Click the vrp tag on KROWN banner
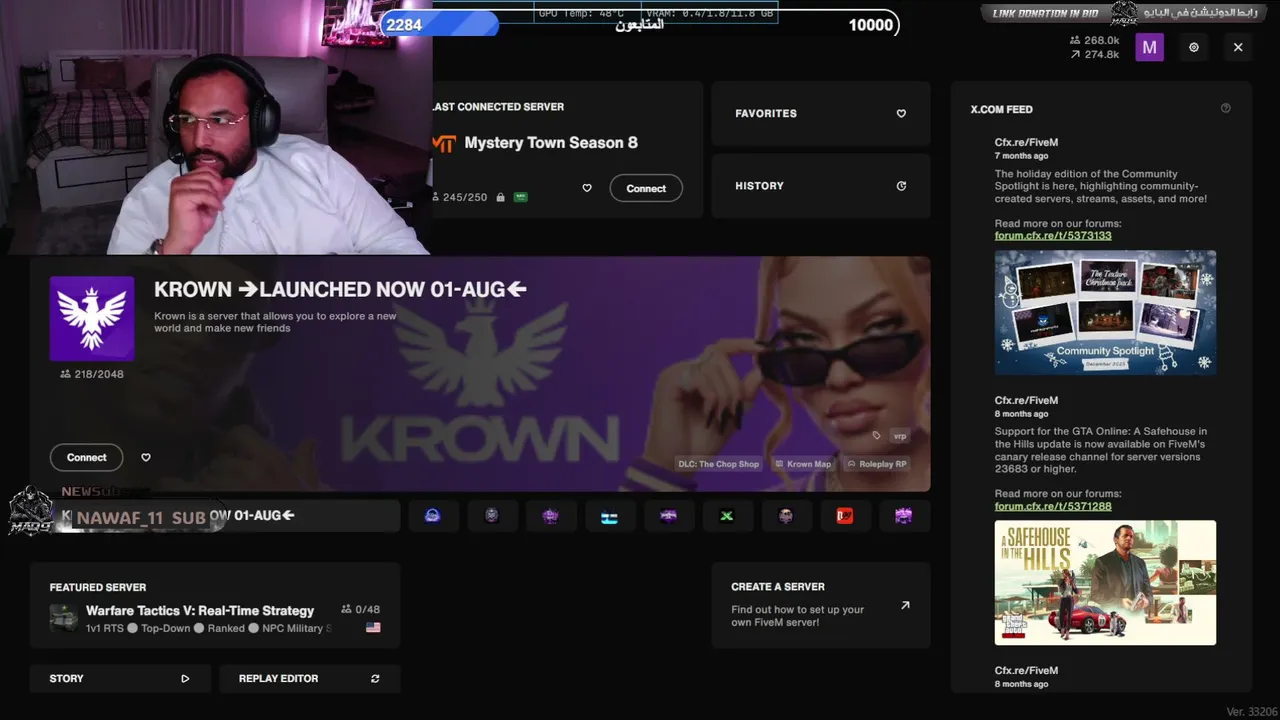This screenshot has width=1280, height=720. tap(899, 436)
